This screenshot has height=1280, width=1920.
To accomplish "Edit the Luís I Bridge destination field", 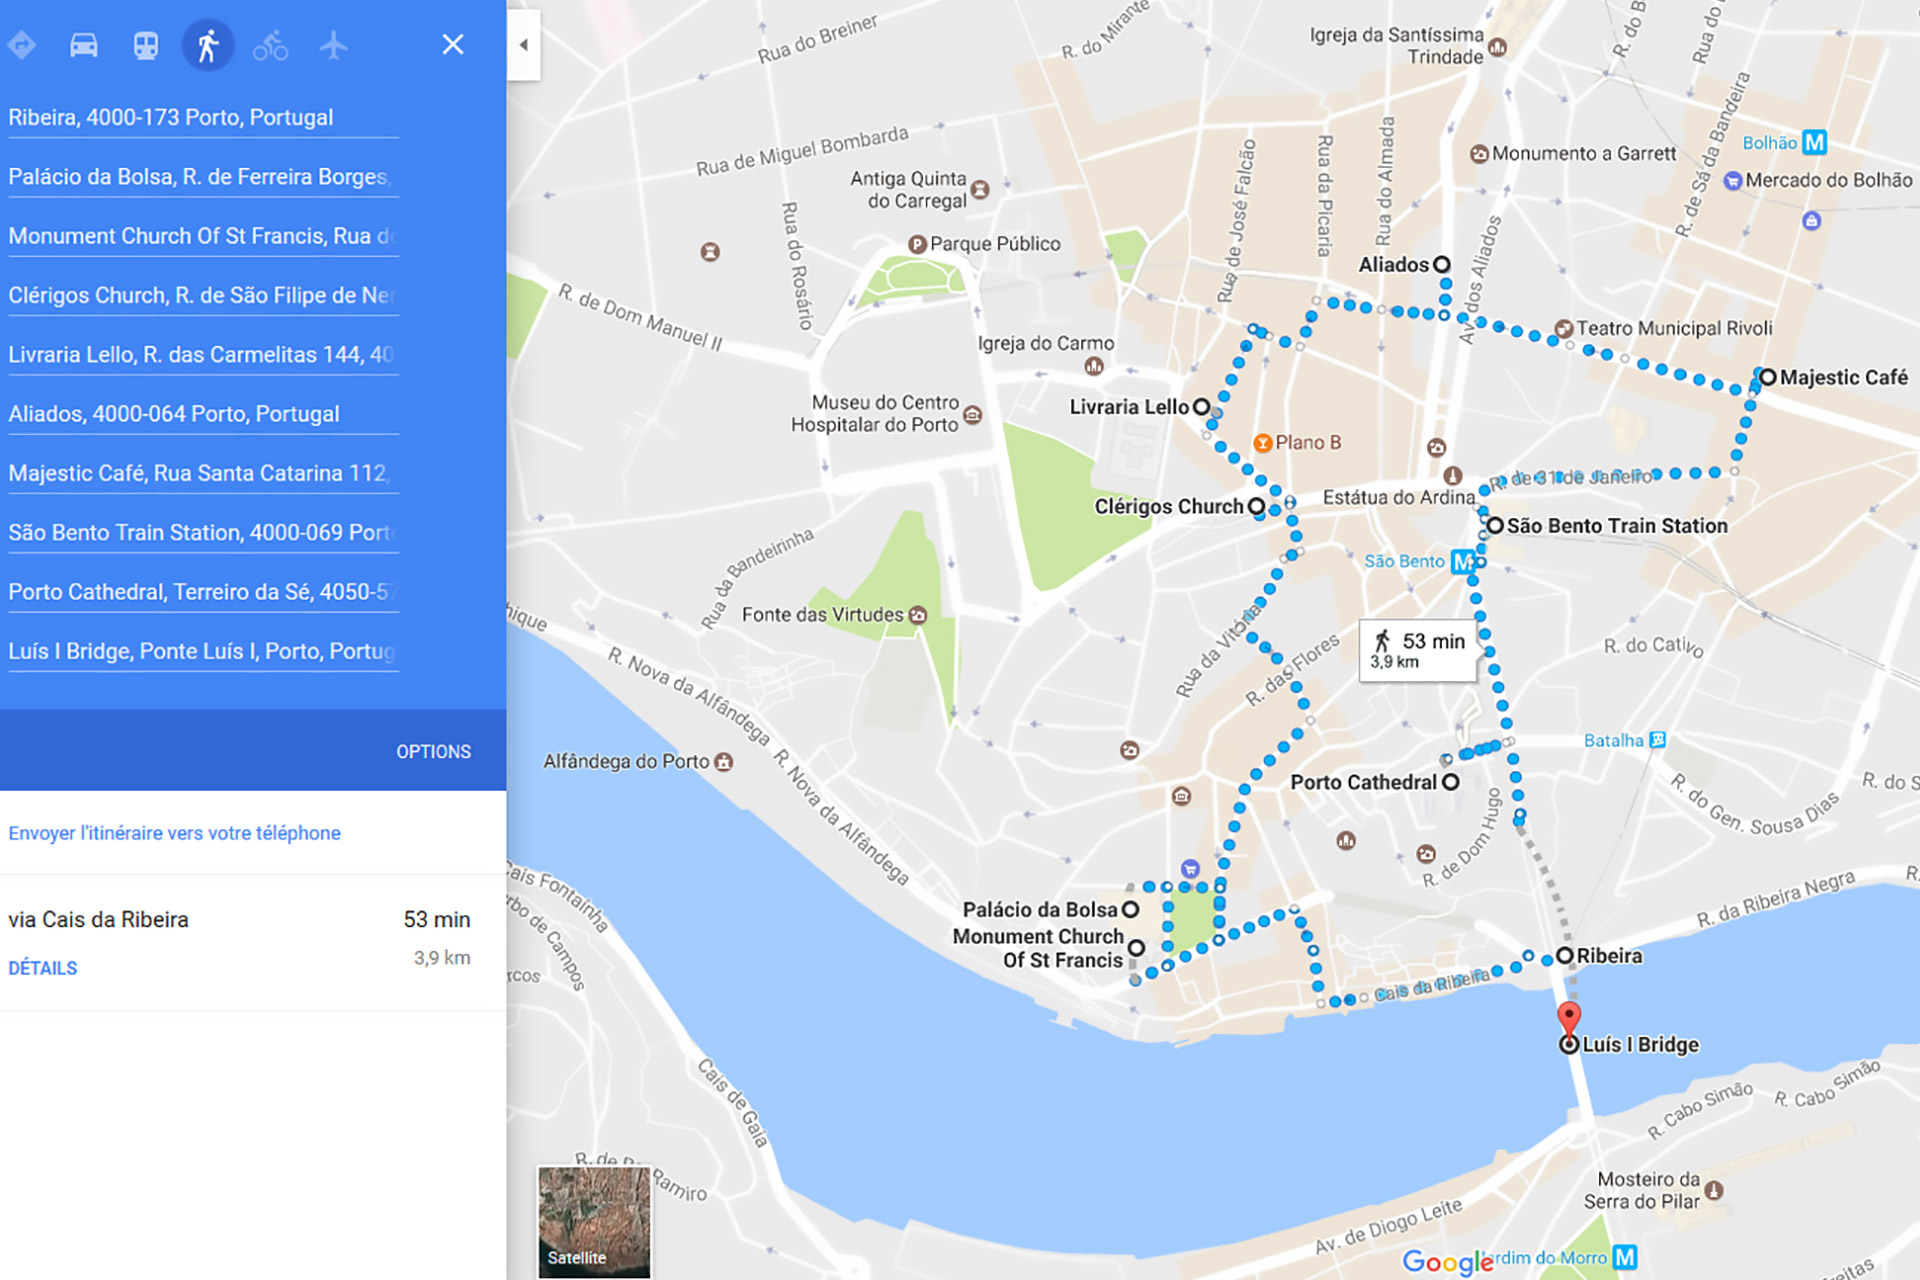I will (203, 652).
